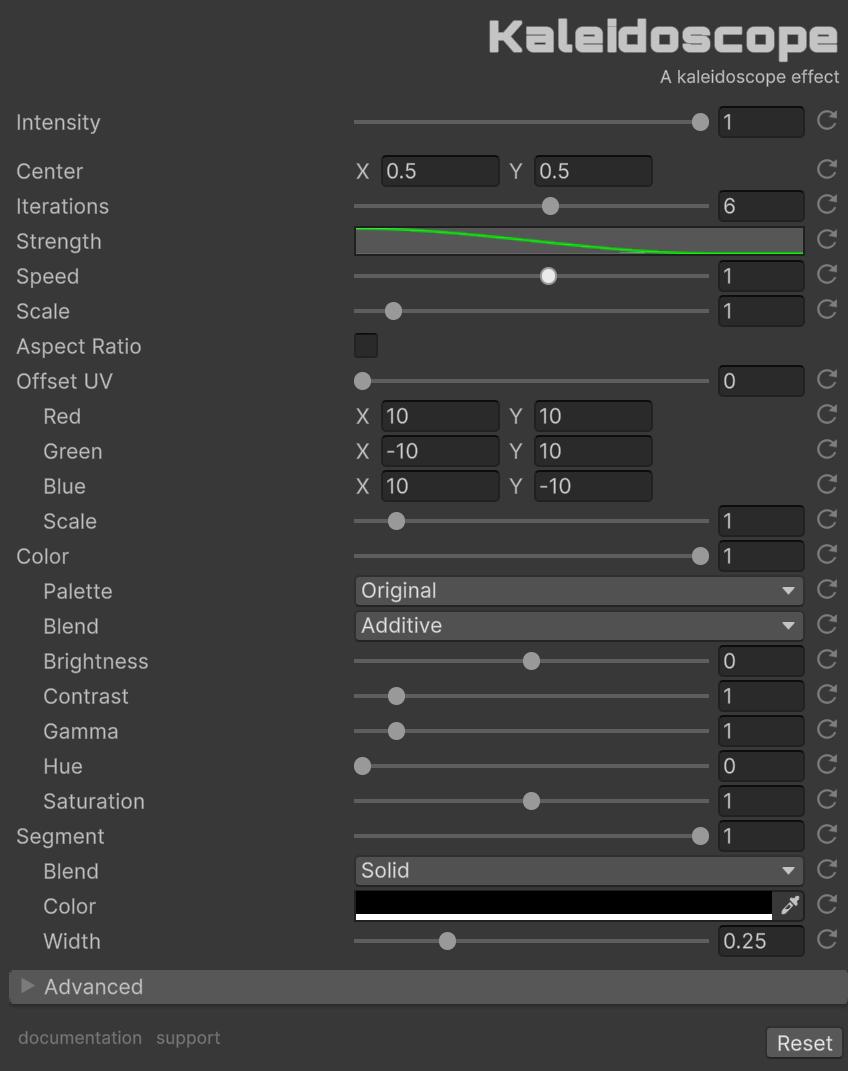Click the revert icon for Offset UV

[x=826, y=380]
